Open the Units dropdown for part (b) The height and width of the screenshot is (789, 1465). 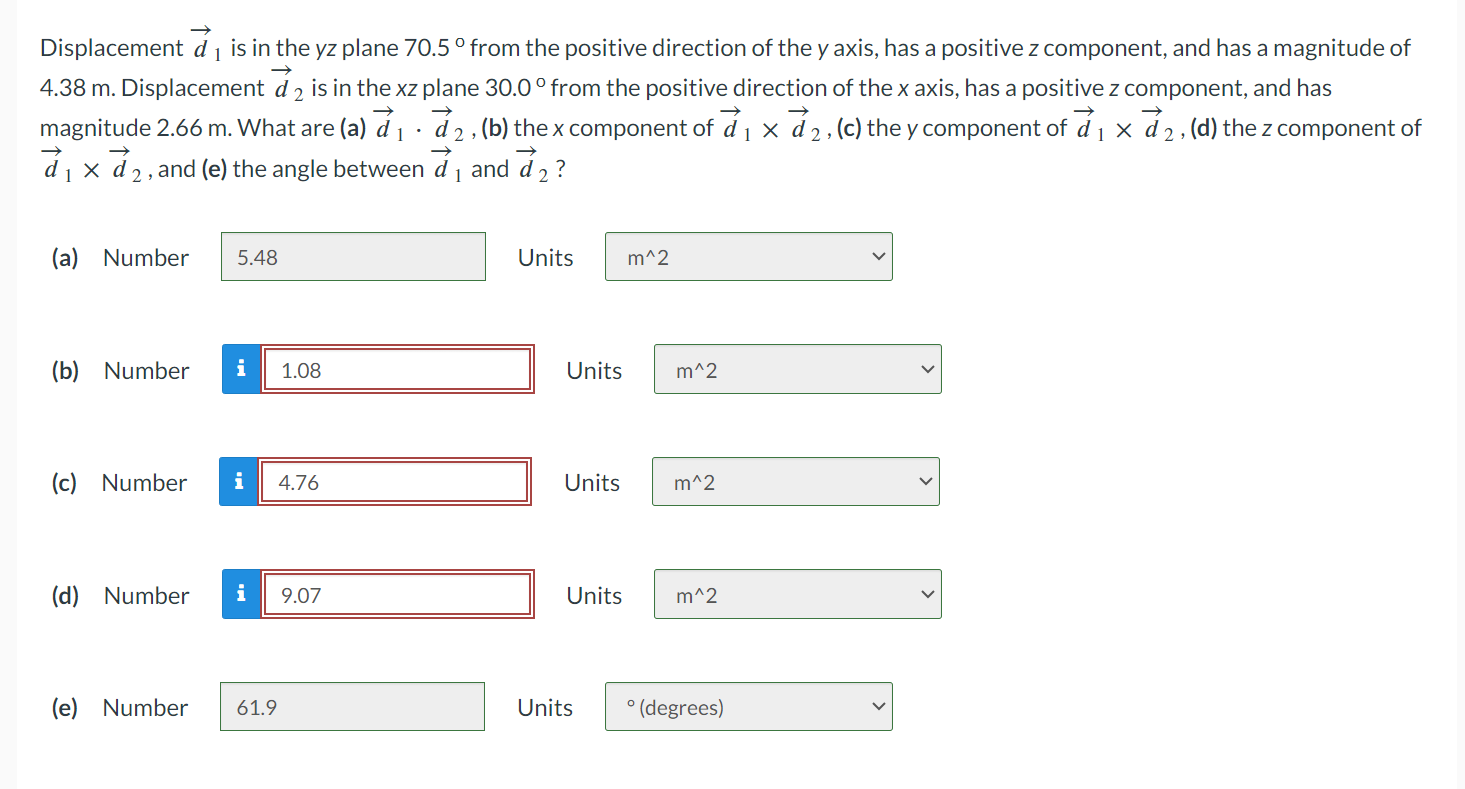796,369
